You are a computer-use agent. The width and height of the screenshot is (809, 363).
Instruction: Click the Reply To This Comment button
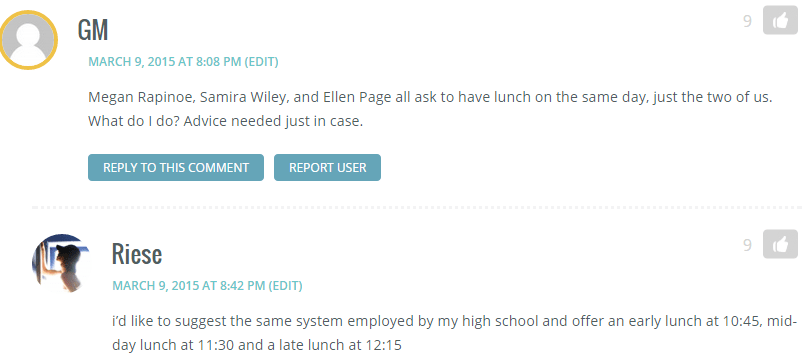(x=176, y=168)
